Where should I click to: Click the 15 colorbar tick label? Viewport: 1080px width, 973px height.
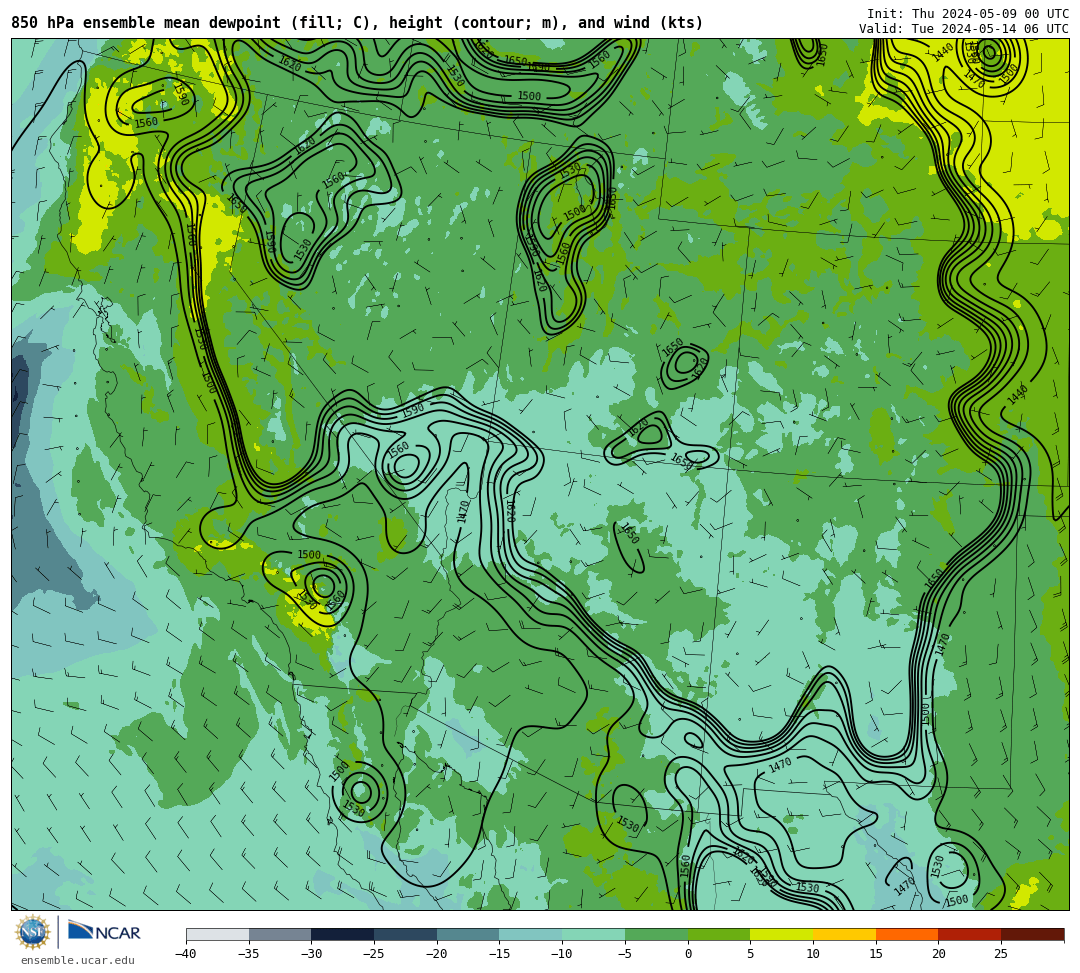(876, 954)
